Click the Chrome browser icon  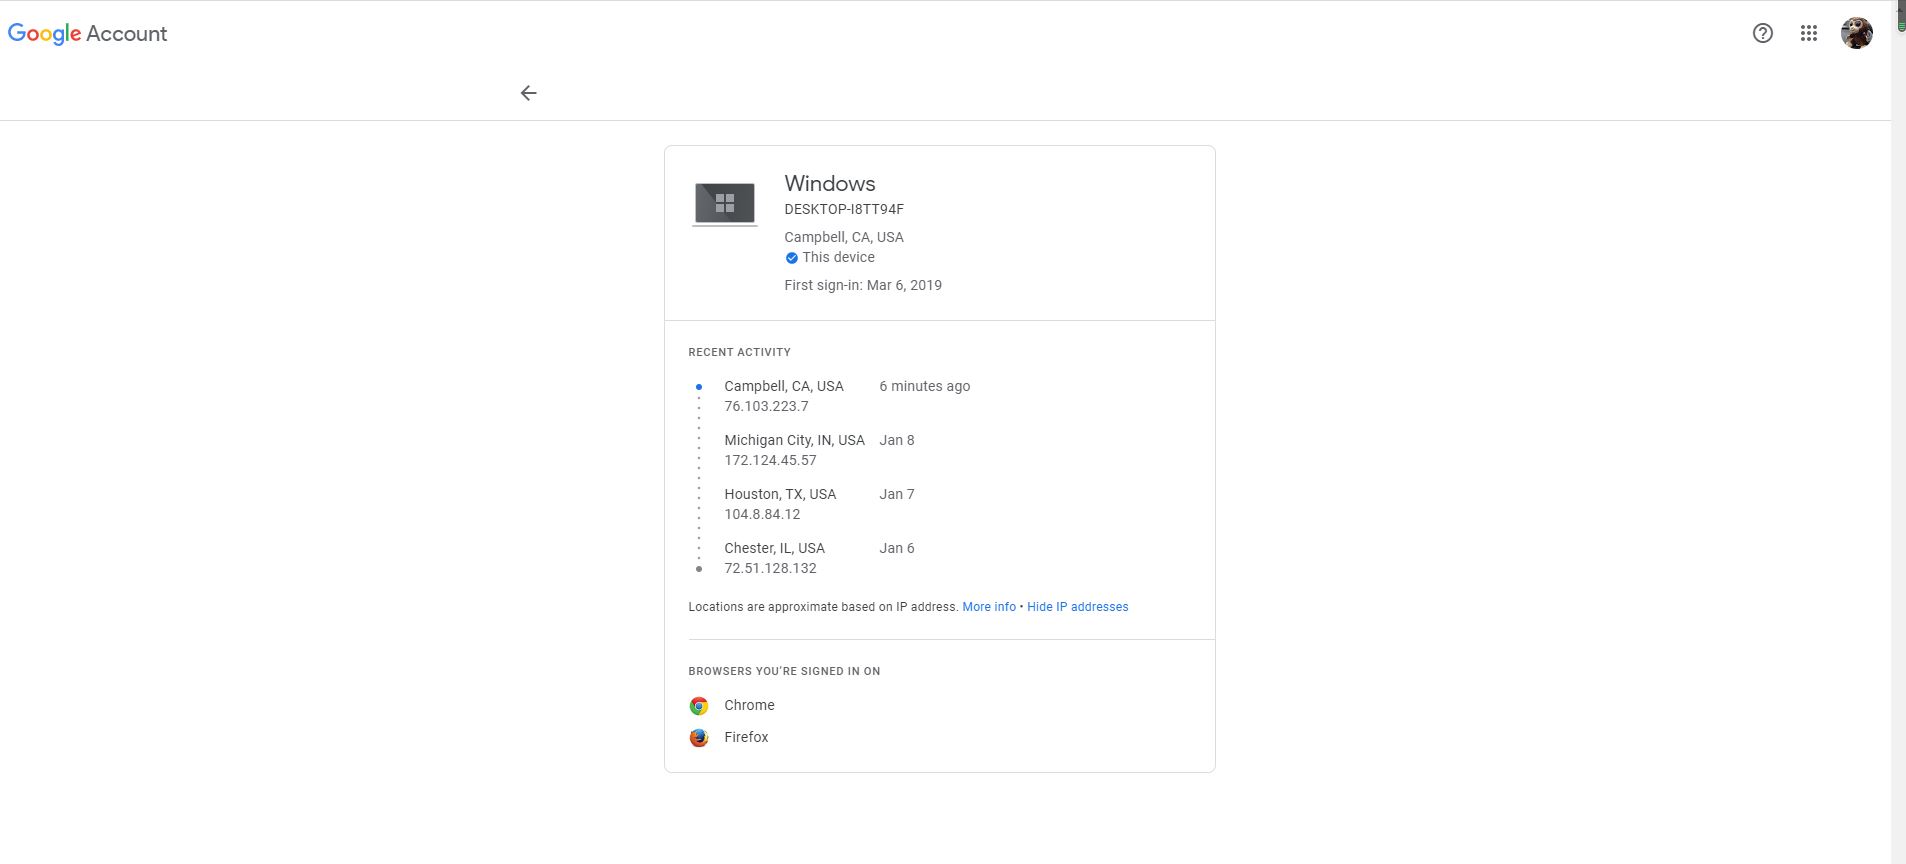pyautogui.click(x=699, y=706)
